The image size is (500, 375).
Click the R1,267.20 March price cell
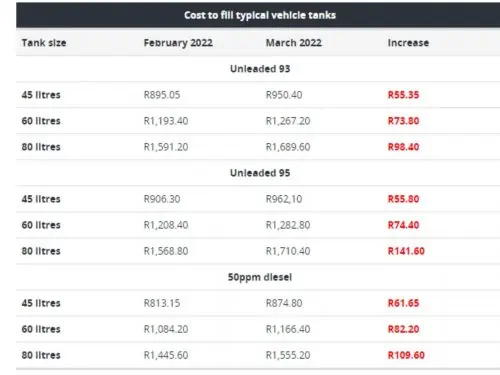pos(288,121)
